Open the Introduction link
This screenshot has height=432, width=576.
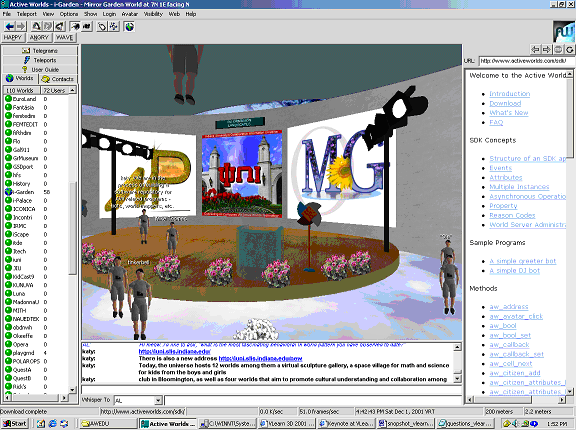(x=510, y=94)
